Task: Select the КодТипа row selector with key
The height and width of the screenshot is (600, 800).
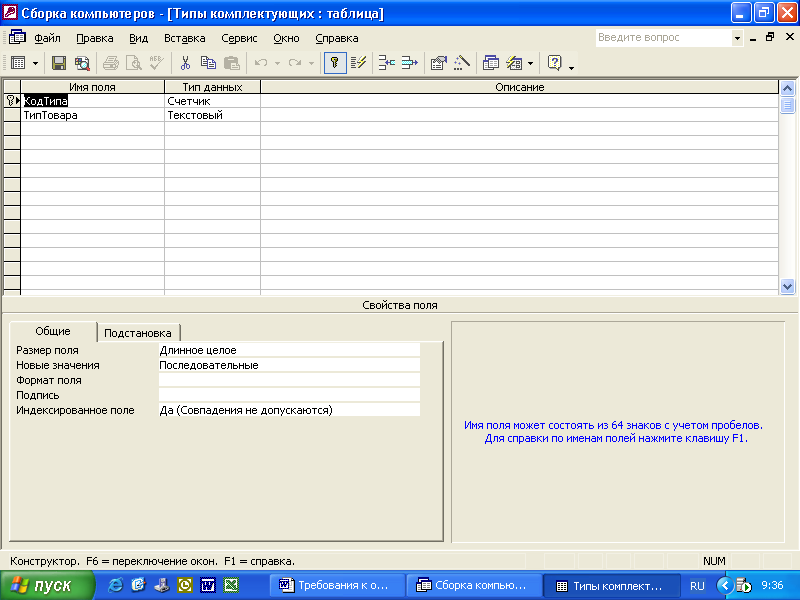Action: (x=12, y=101)
